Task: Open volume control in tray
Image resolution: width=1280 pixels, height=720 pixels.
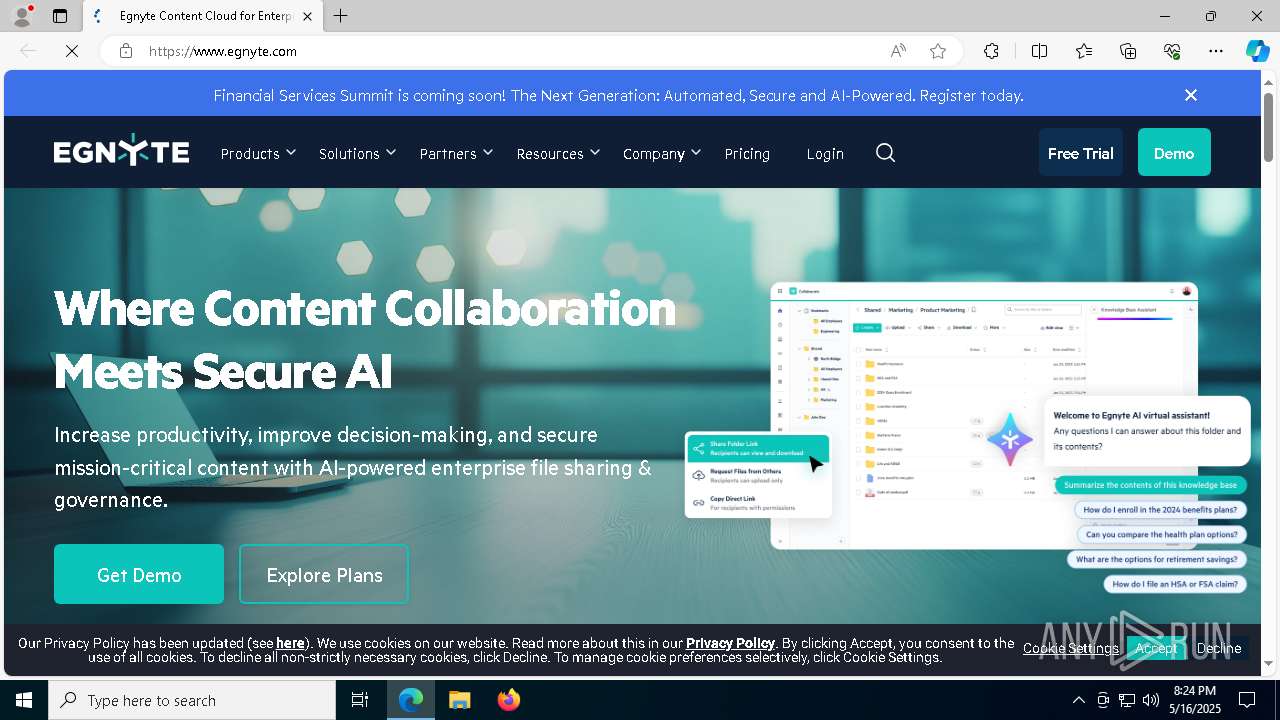Action: coord(1151,700)
